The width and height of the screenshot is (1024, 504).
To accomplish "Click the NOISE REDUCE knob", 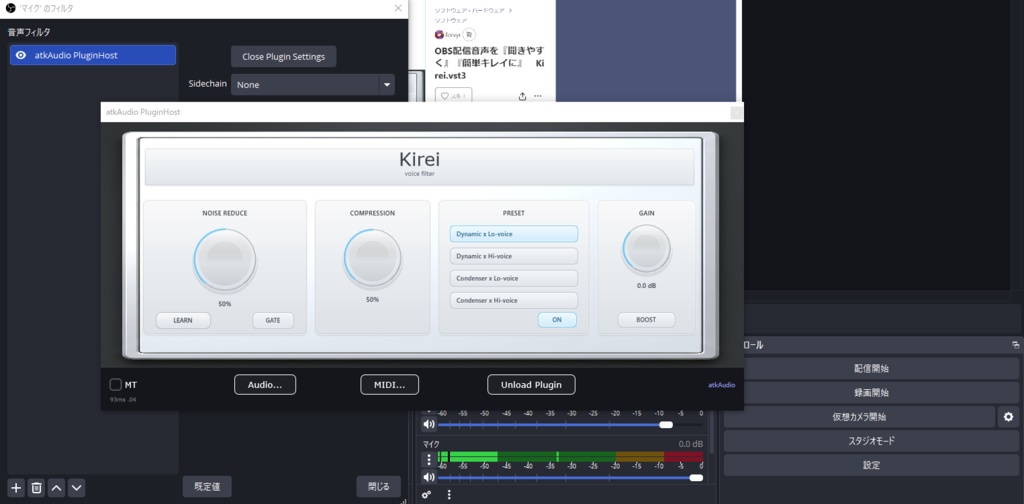I will tap(225, 260).
